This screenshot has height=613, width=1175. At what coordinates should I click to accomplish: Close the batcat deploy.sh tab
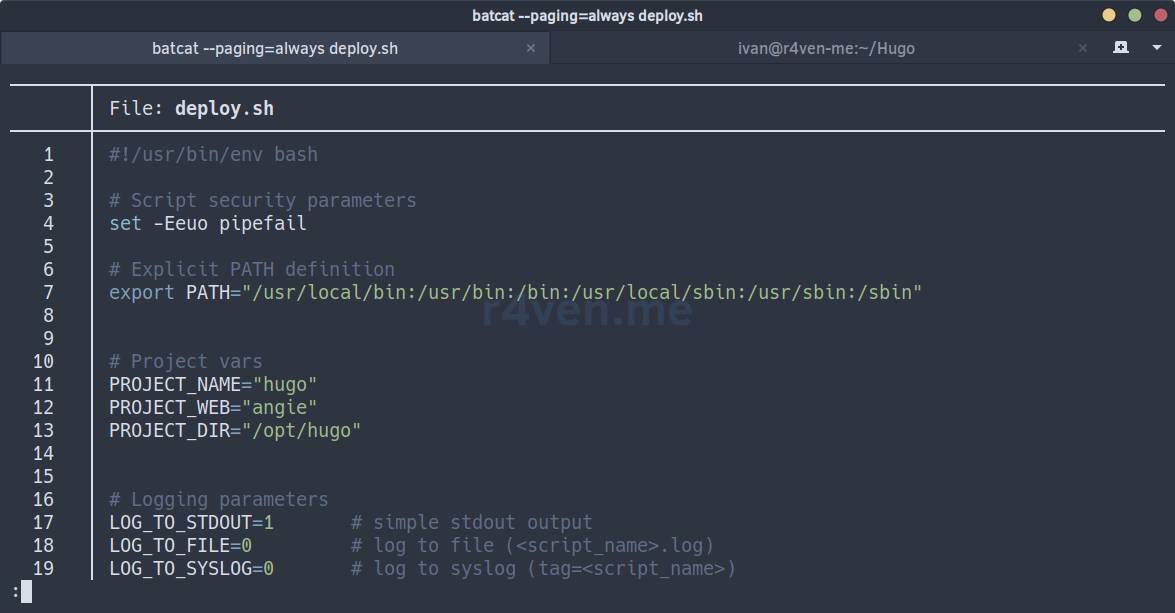click(531, 48)
